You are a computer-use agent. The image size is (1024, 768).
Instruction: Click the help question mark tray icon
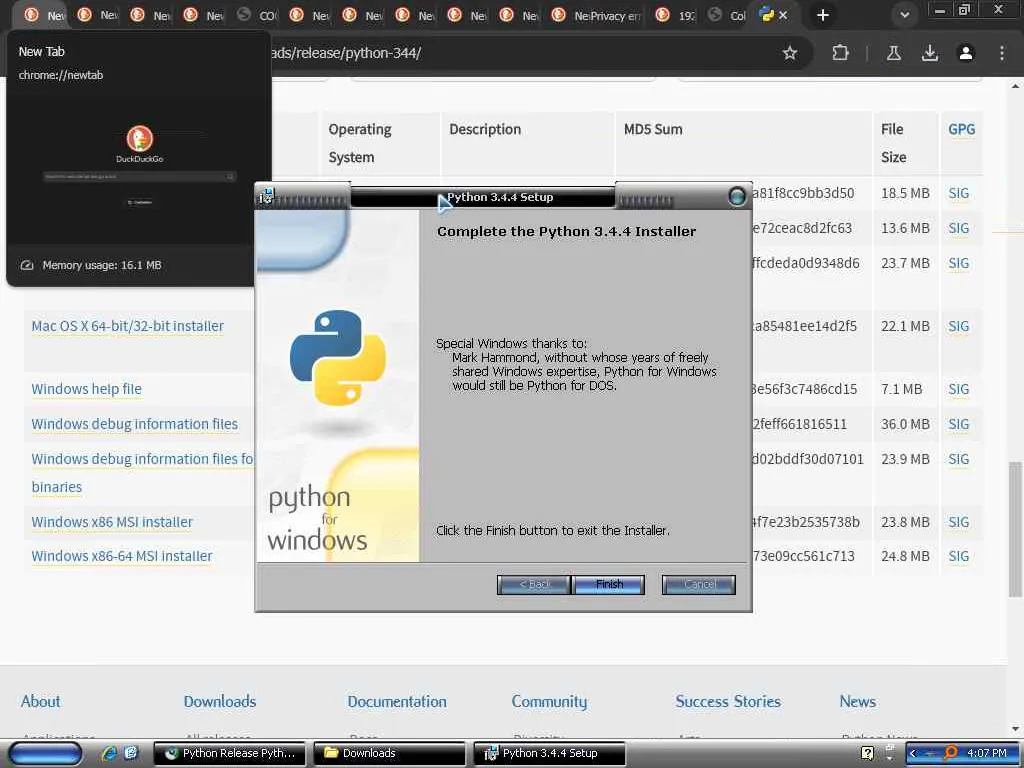pos(867,753)
